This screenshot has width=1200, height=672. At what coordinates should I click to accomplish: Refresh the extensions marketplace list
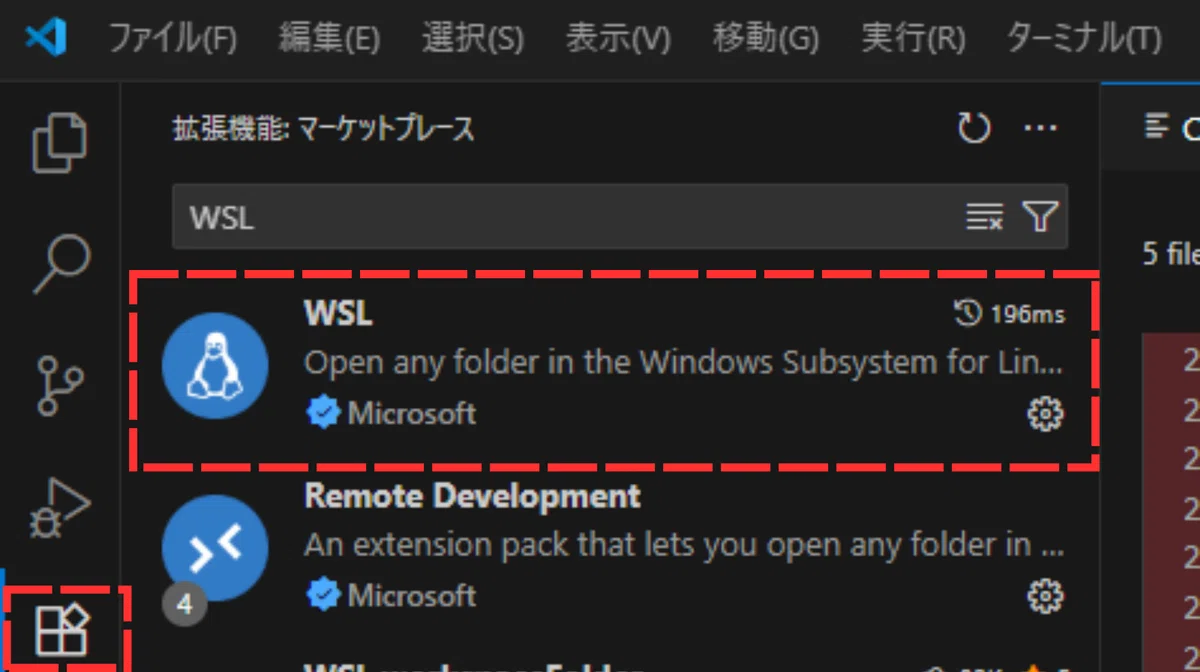pos(974,128)
